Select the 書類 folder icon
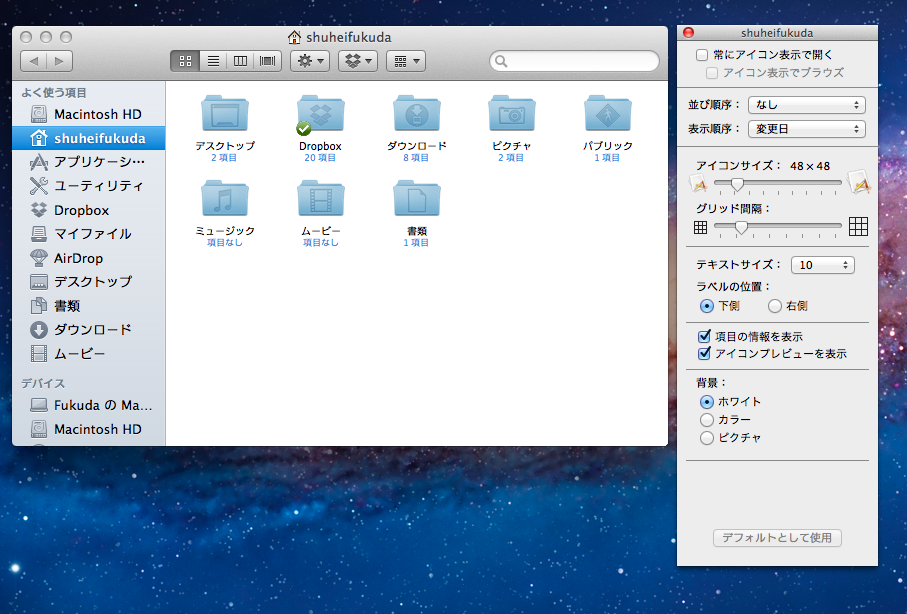The image size is (907, 614). pyautogui.click(x=416, y=198)
